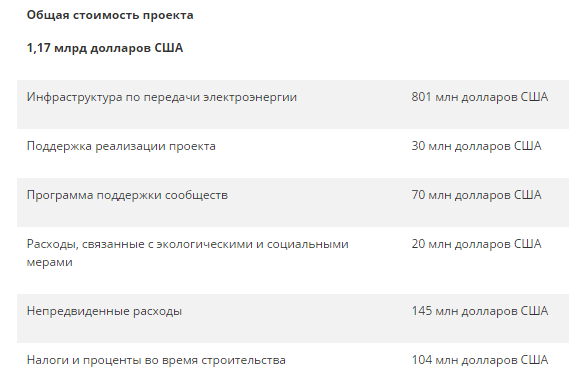Click the word 'социальными' in fourth row
Screen dimensions: 569x383
pos(308,244)
